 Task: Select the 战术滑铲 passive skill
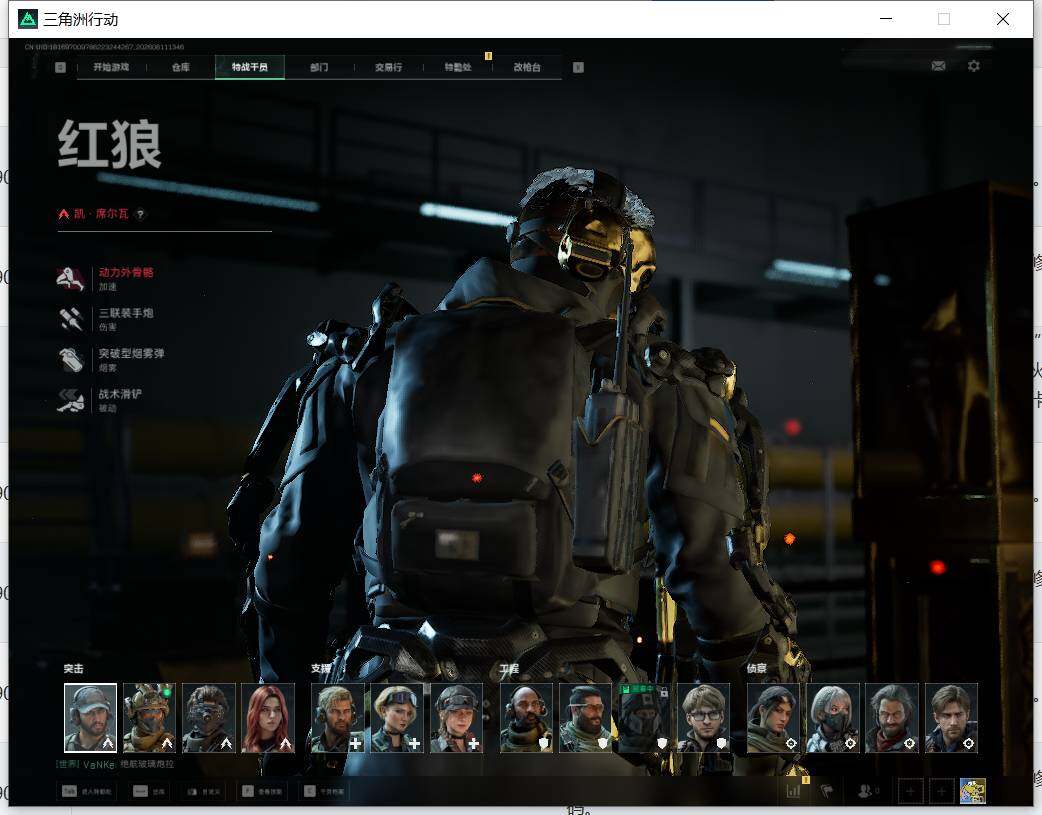coord(100,400)
